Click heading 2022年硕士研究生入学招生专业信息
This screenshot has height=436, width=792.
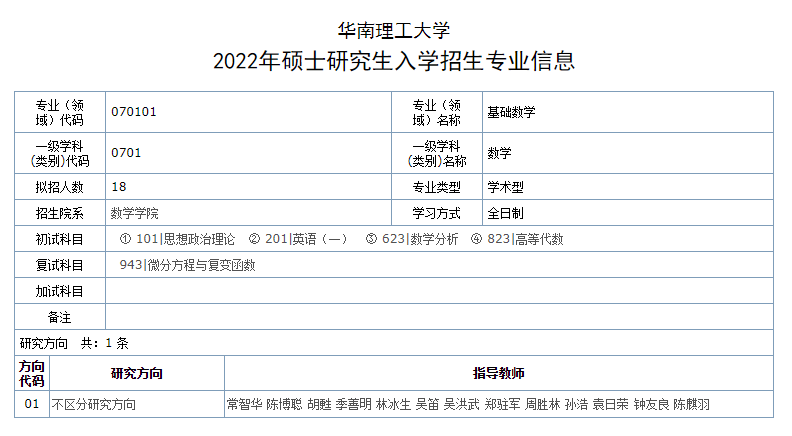point(393,62)
